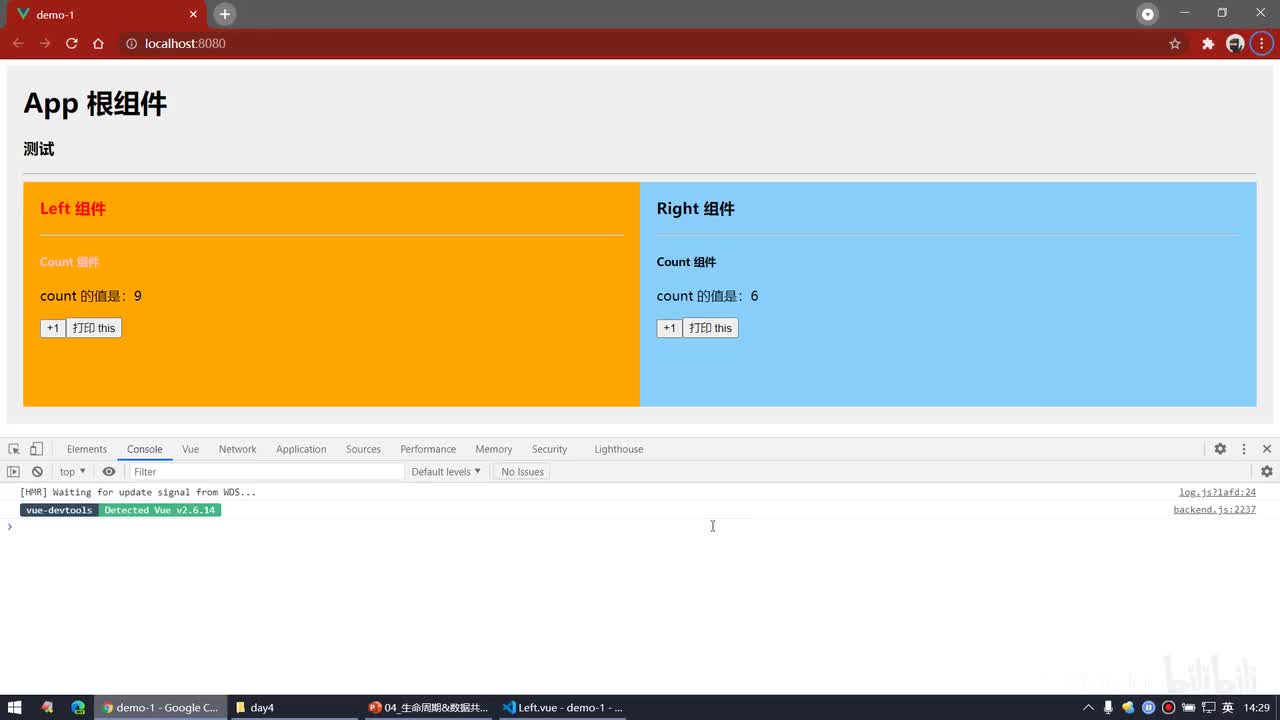
Task: Switch to the PowerPoint 04_生命周期 taskbar item
Action: tap(428, 707)
